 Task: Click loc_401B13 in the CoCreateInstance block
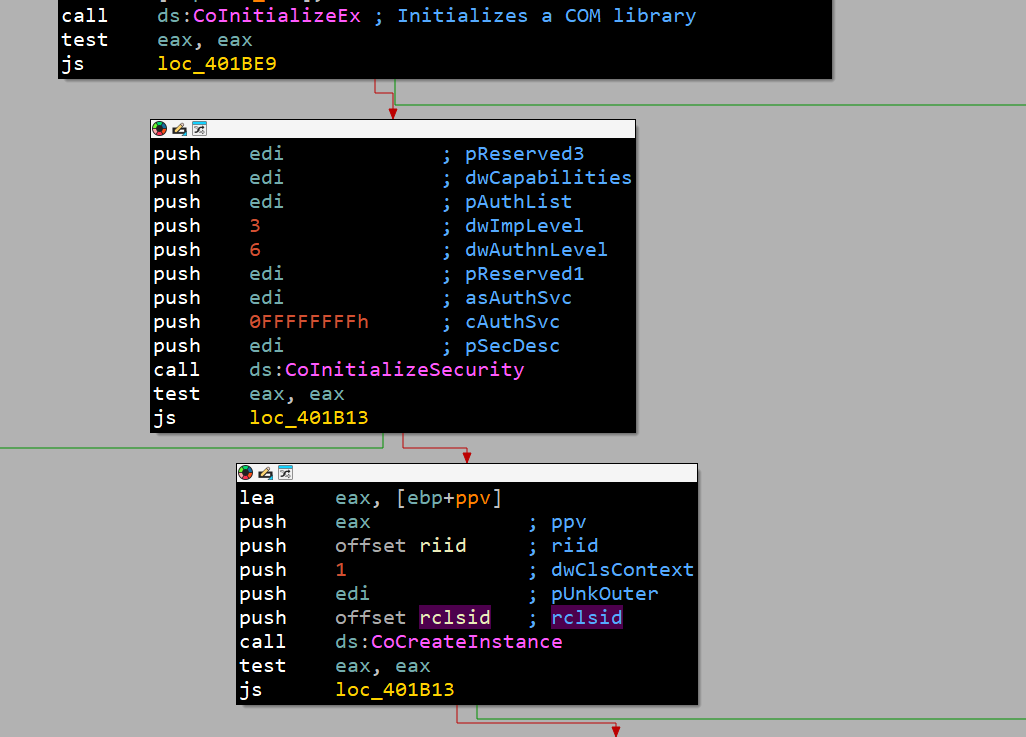coord(395,690)
